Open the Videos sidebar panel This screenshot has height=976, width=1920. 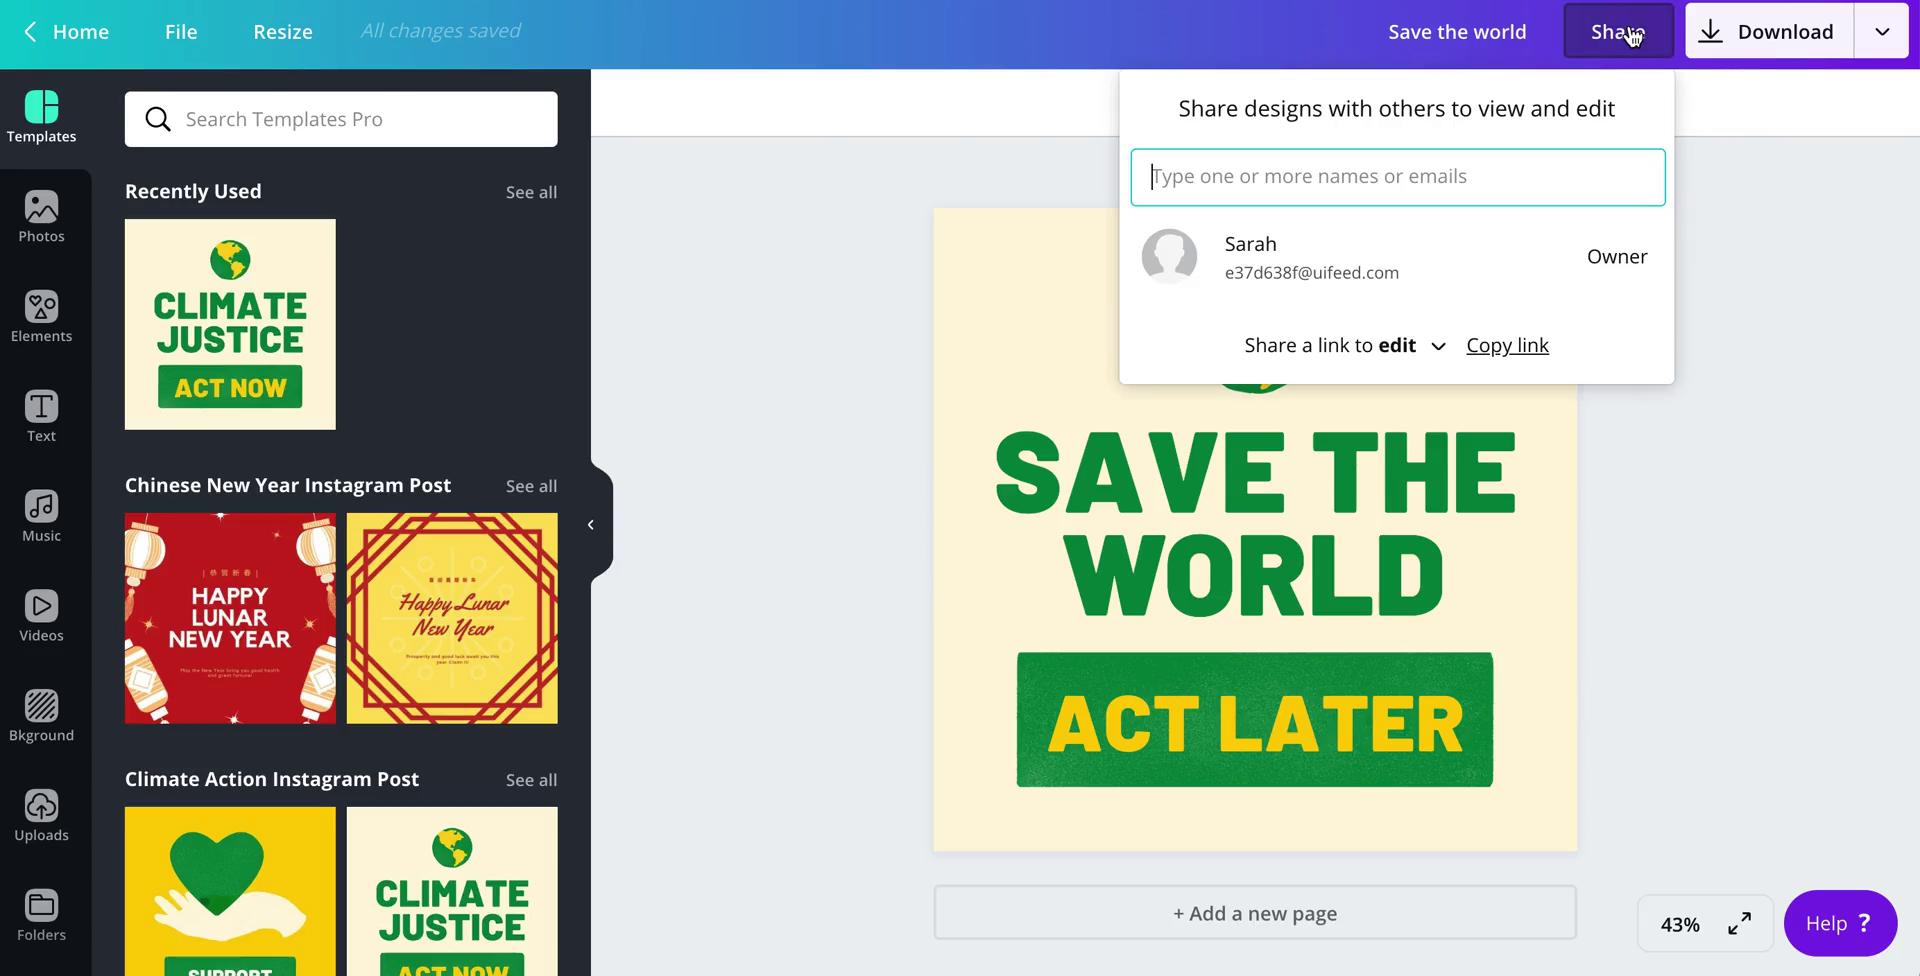(x=41, y=618)
